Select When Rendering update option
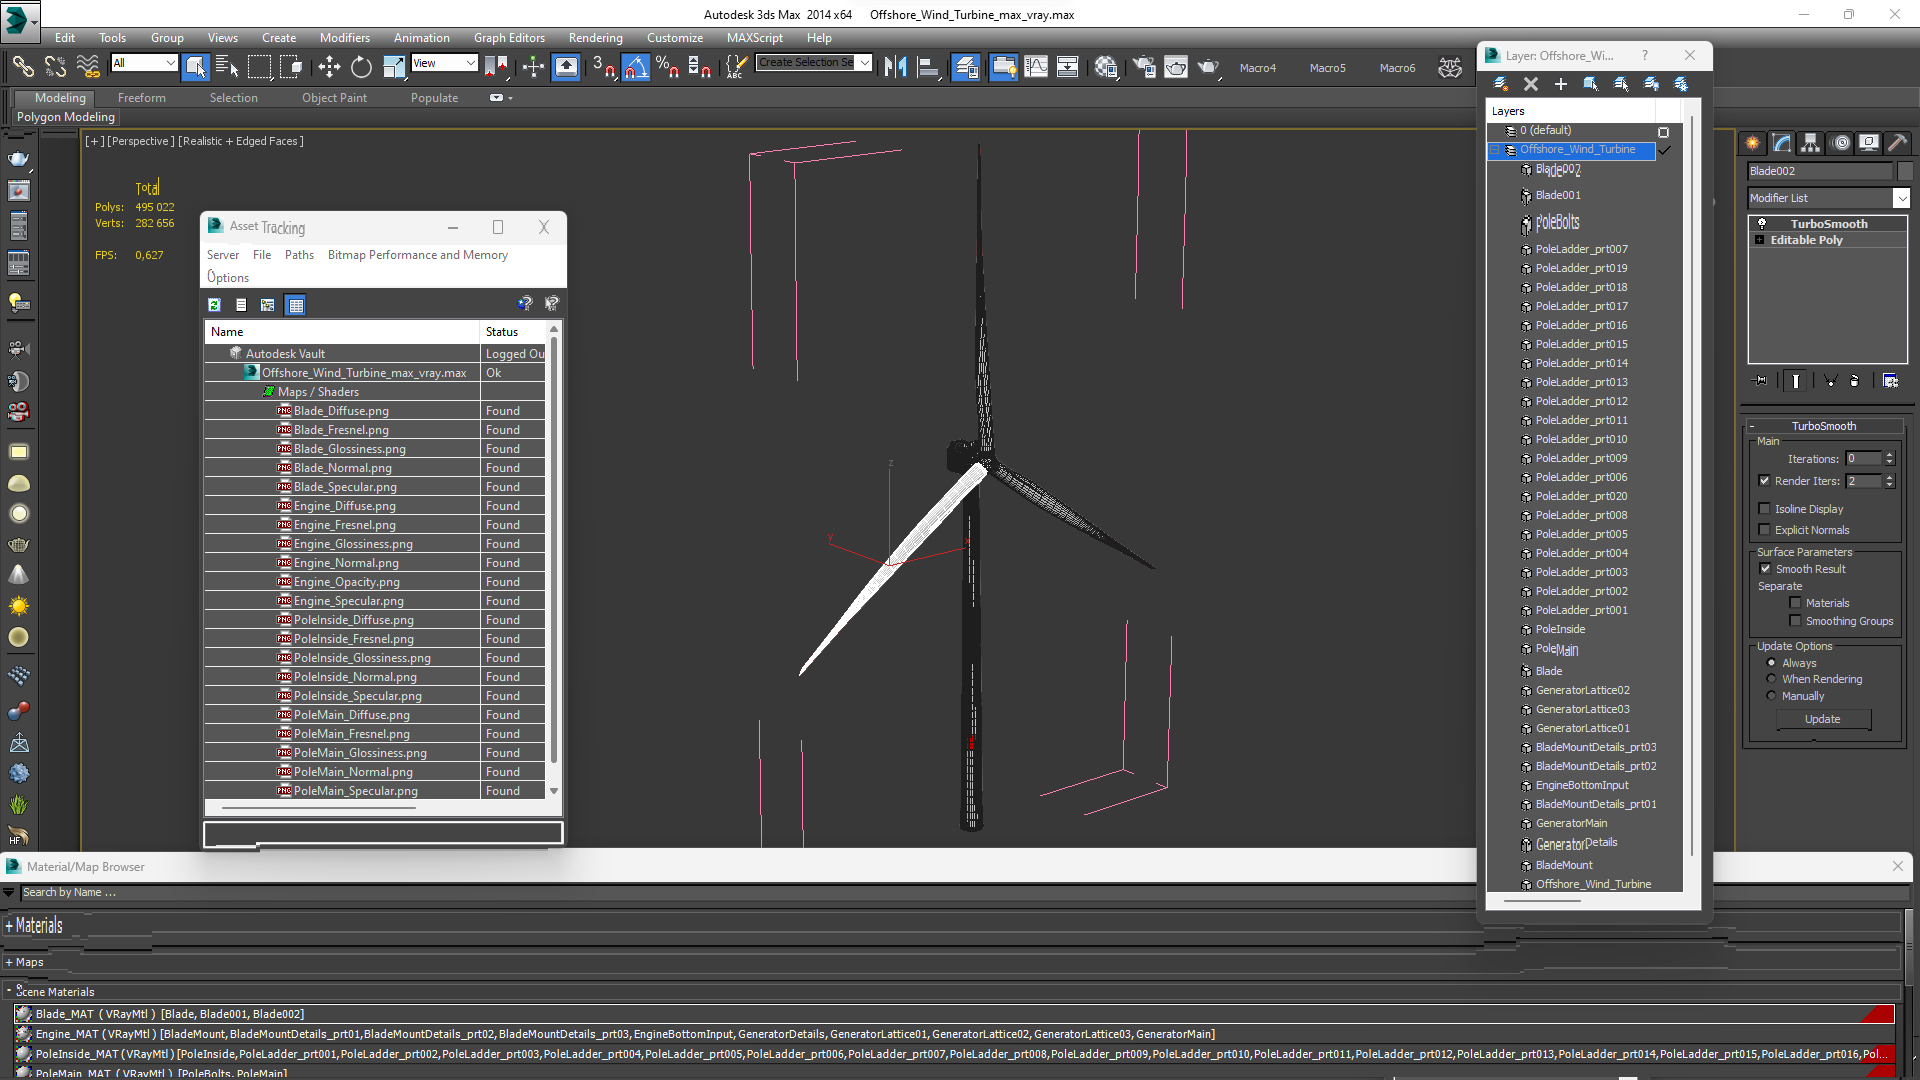1920x1080 pixels. (1771, 679)
